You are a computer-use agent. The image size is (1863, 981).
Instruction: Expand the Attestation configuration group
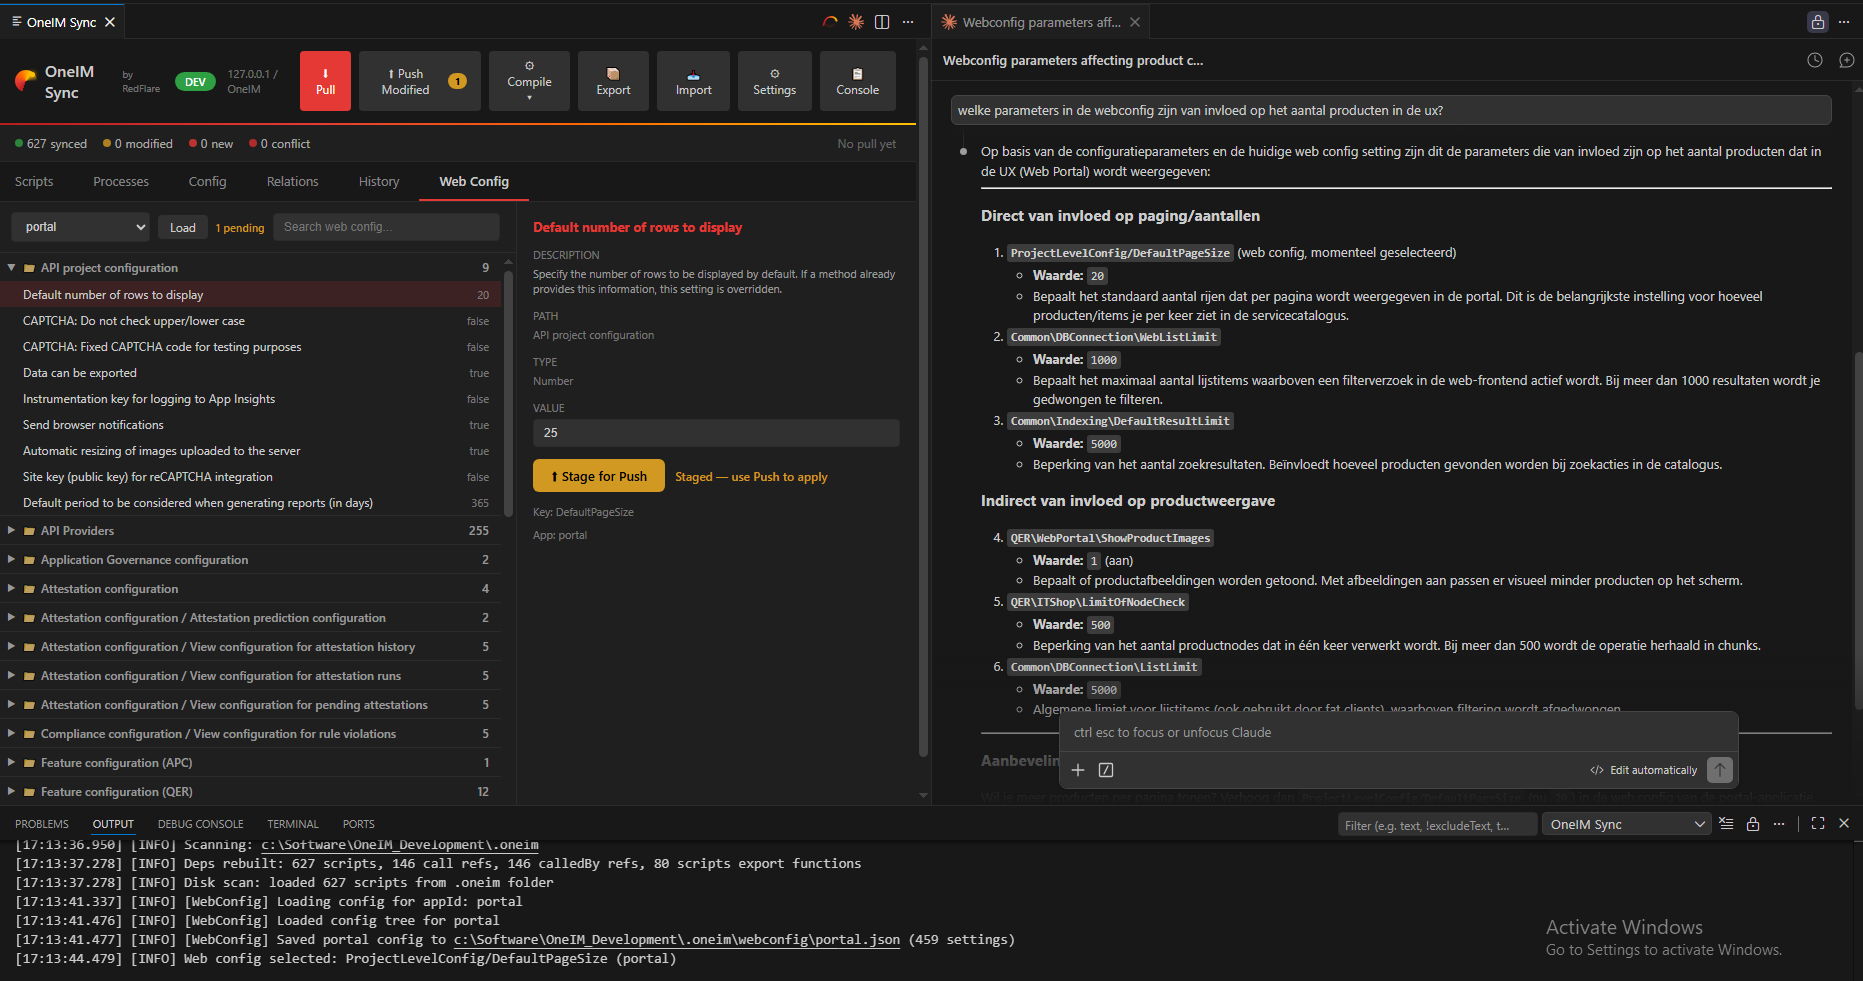(x=250, y=589)
